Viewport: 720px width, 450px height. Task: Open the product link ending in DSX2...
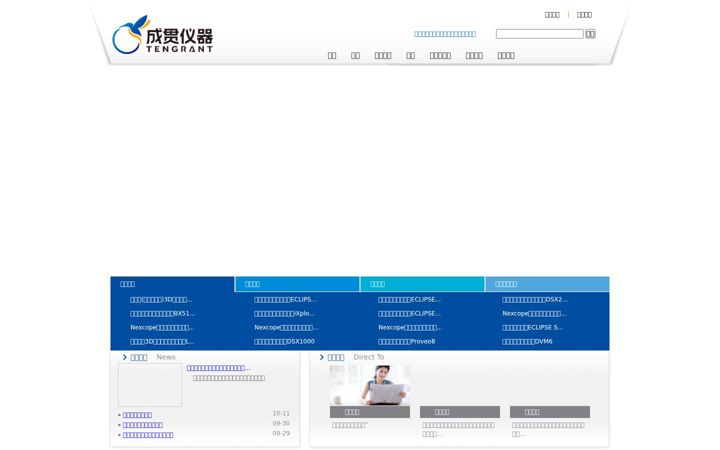click(534, 299)
